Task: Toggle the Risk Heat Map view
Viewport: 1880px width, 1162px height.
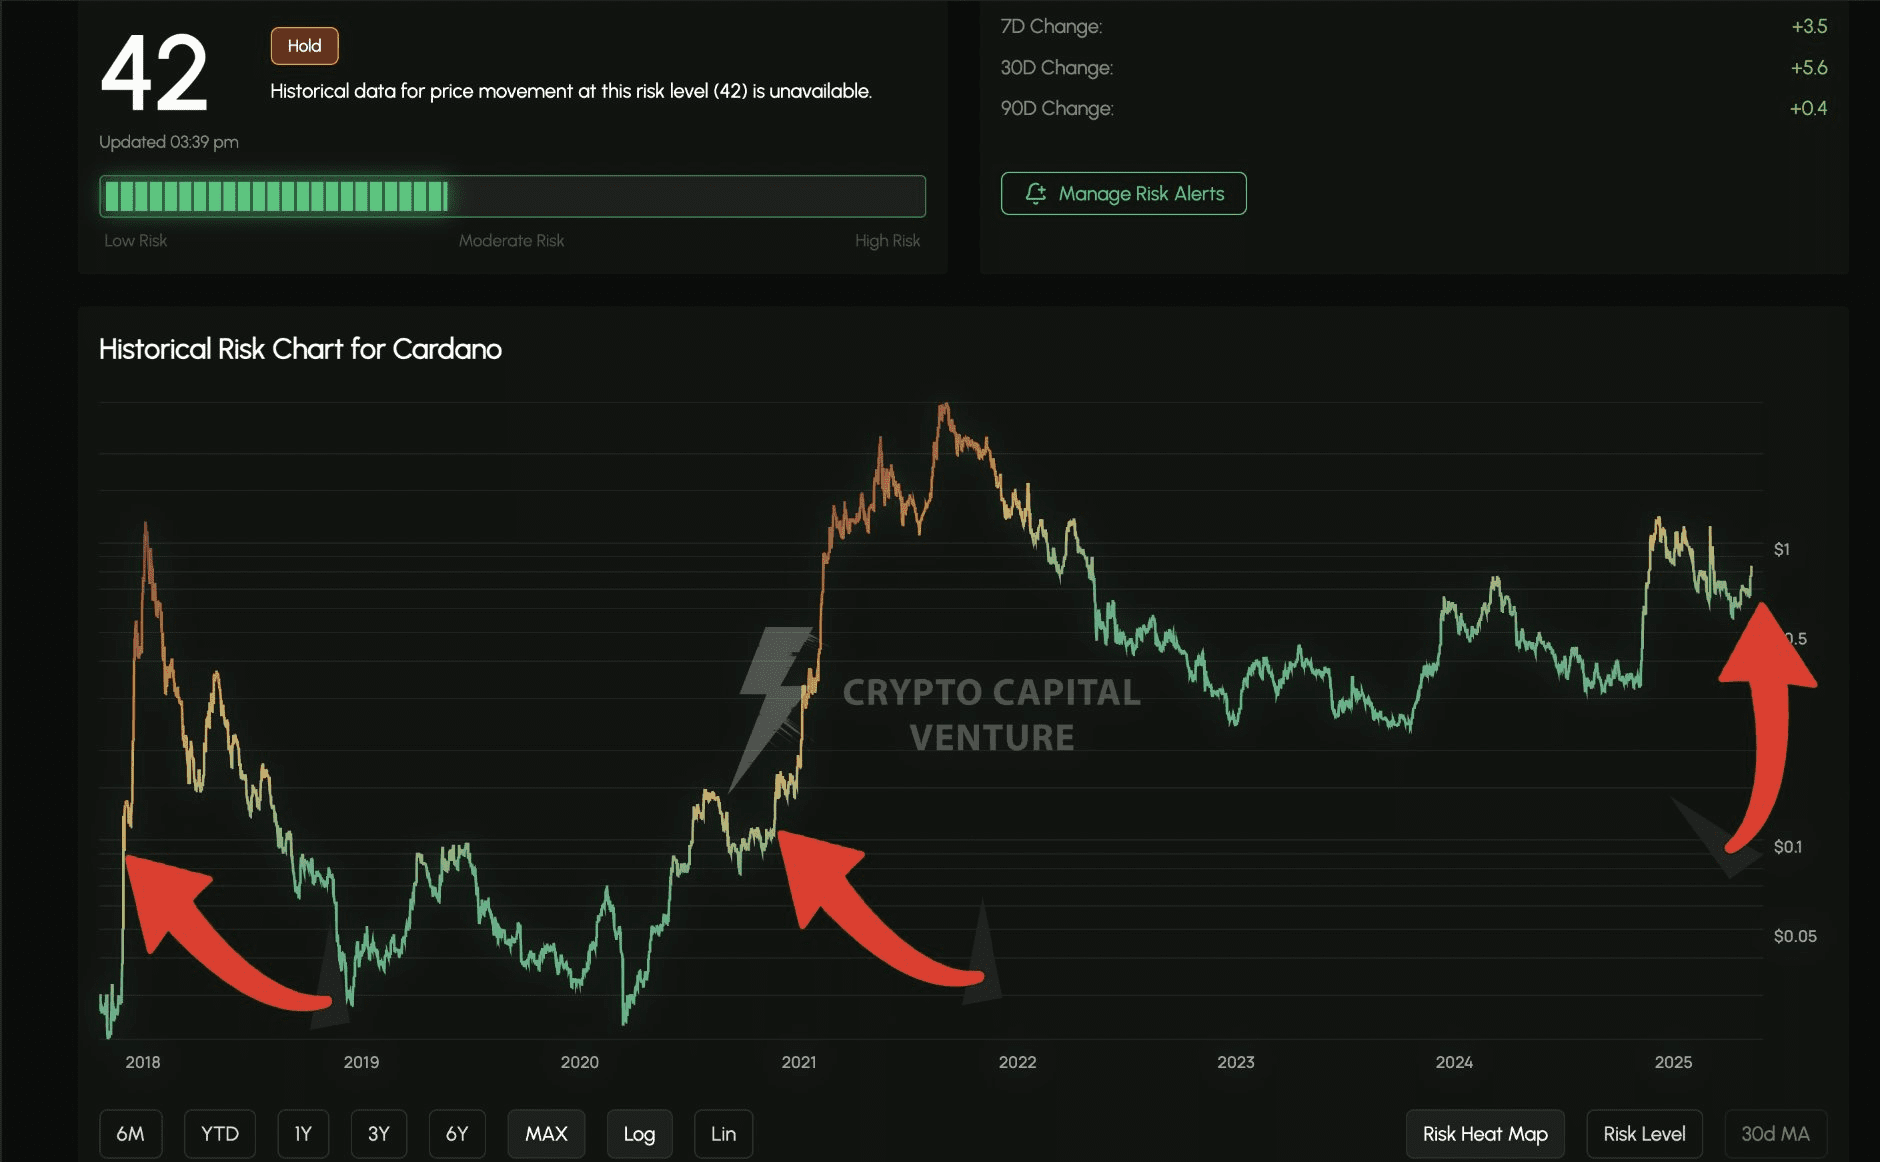Action: [1485, 1133]
